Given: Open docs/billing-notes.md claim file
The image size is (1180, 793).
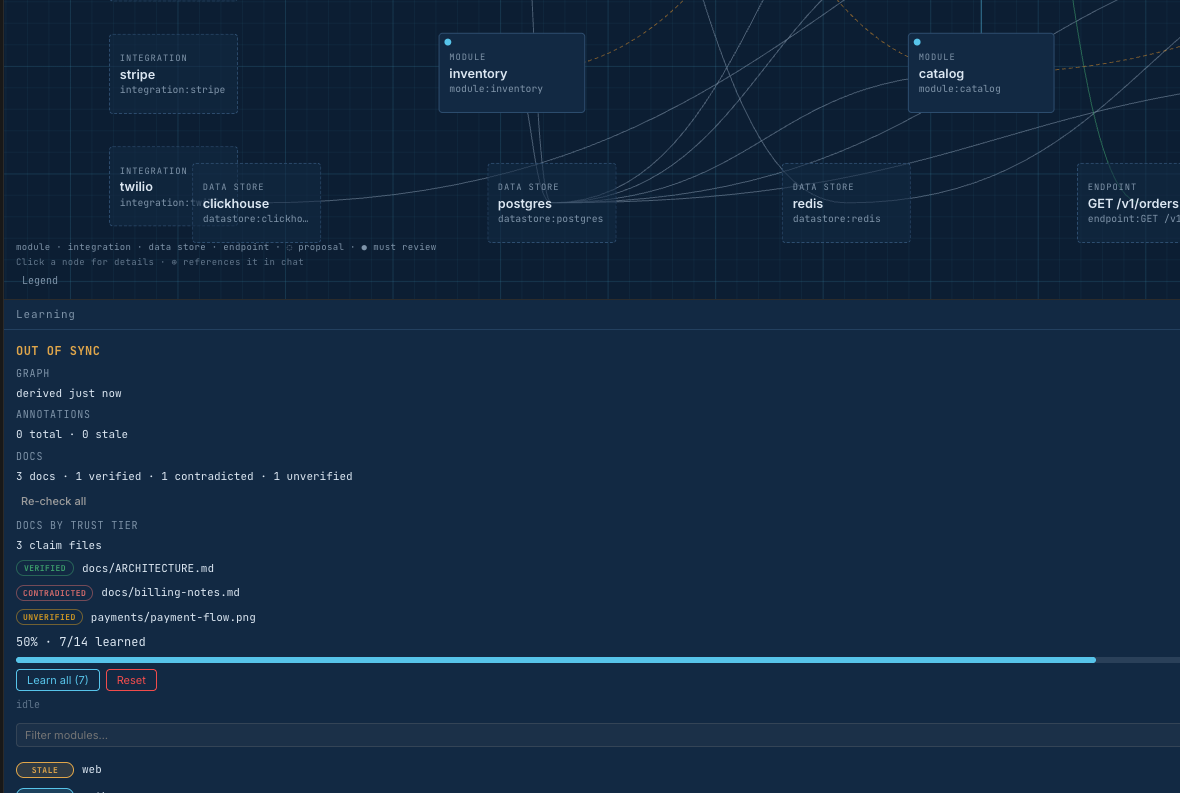Looking at the screenshot, I should click(170, 592).
